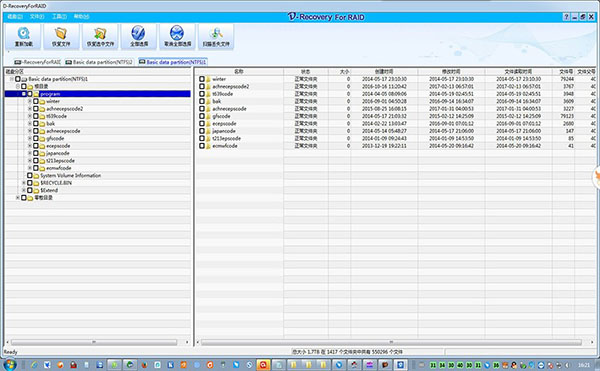Expand the $RECYCLE.BIN node
The image size is (600, 371).
click(24, 183)
